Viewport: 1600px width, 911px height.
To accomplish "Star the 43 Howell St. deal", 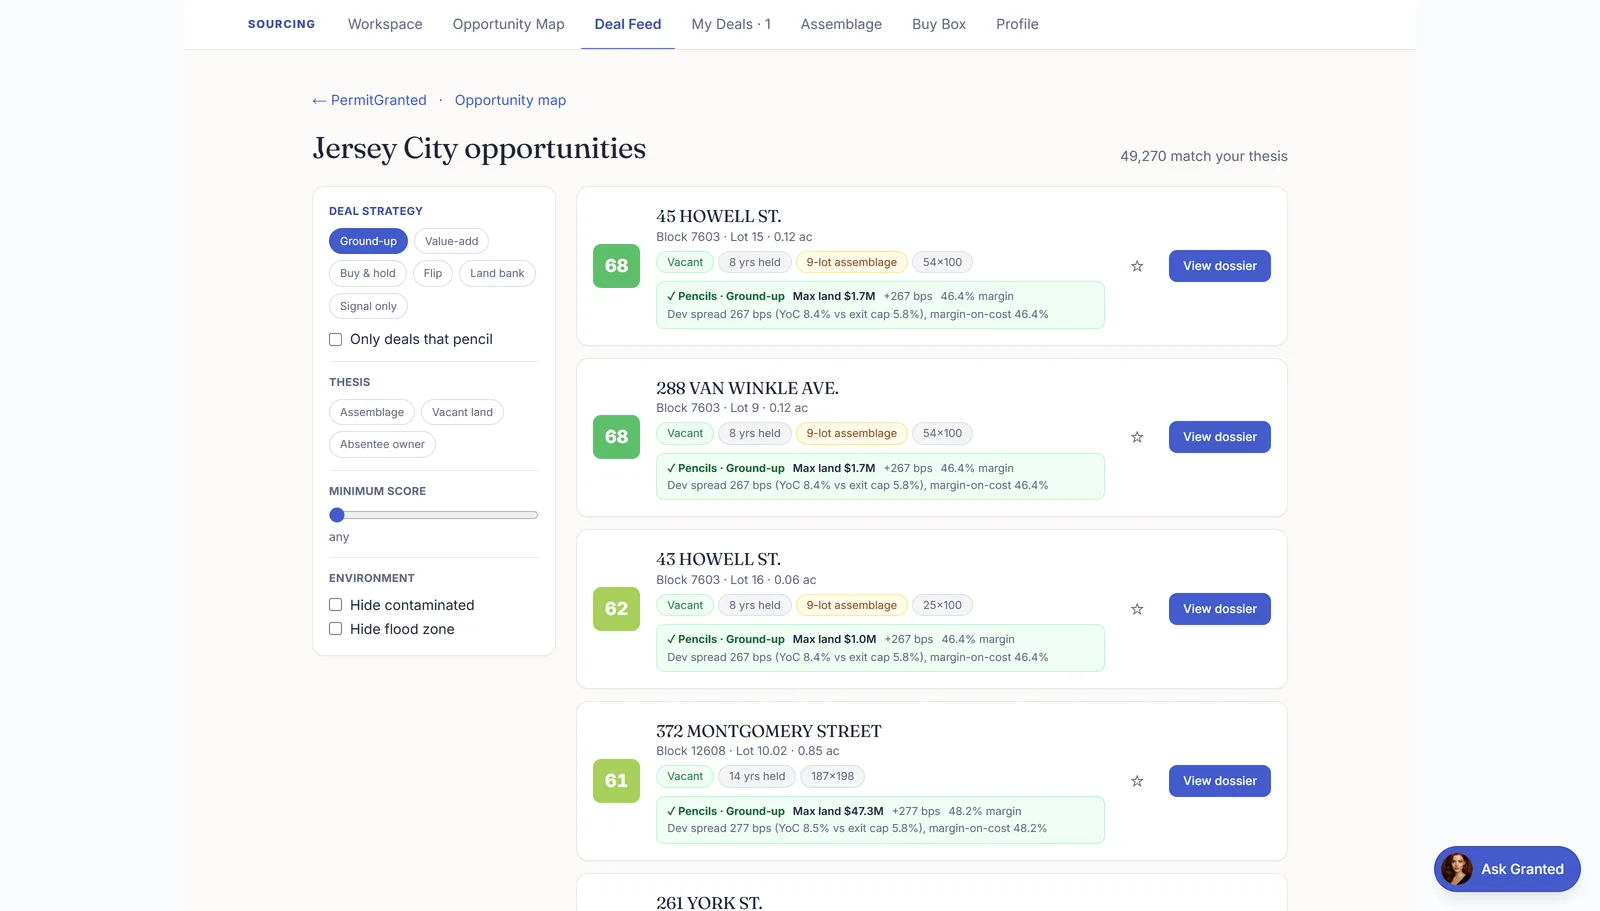I will click(x=1137, y=609).
